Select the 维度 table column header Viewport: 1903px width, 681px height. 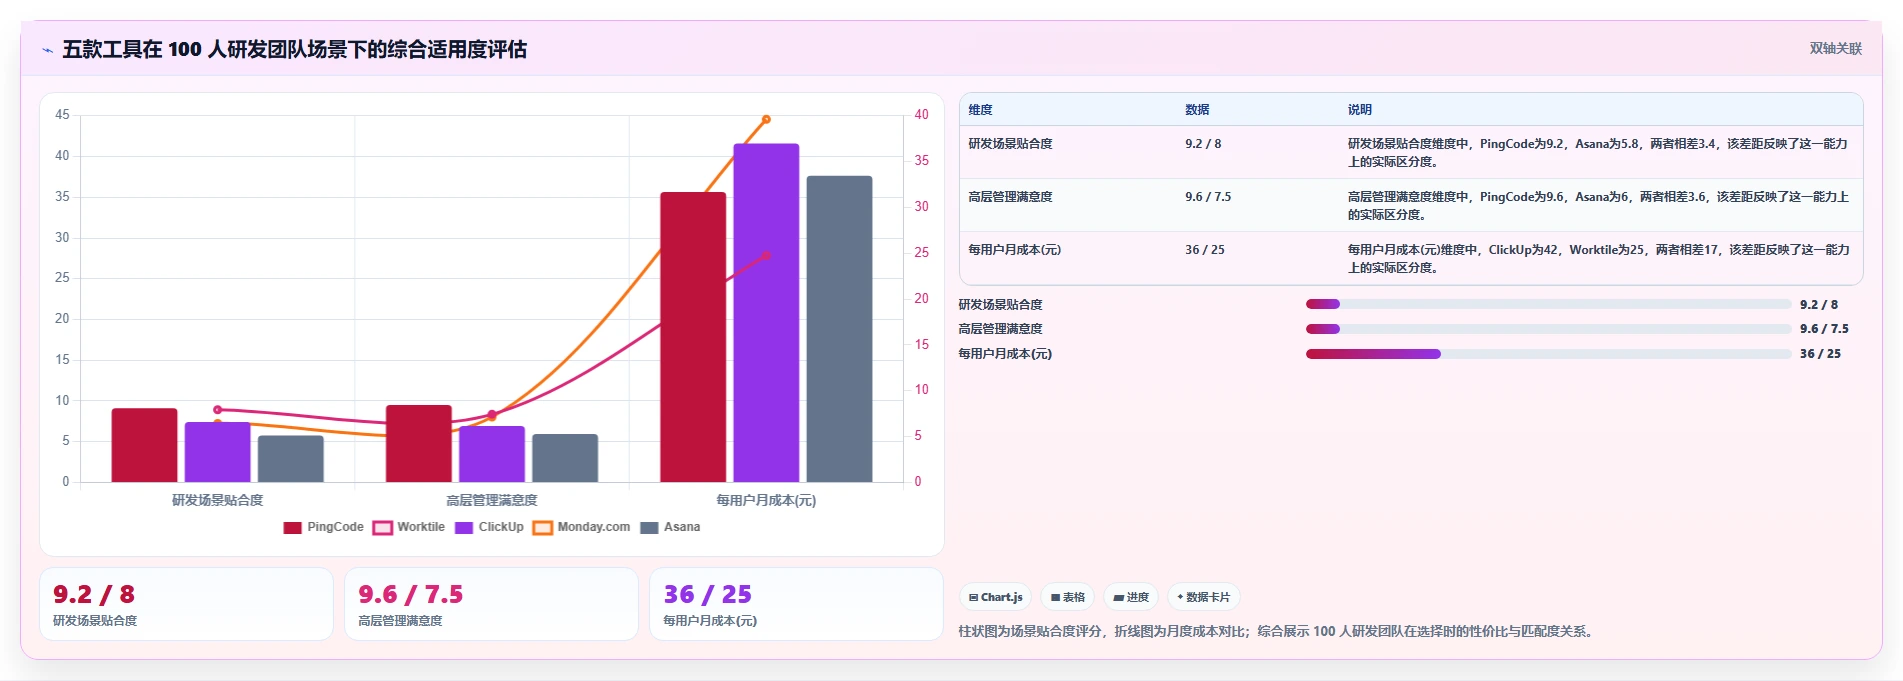(x=980, y=110)
